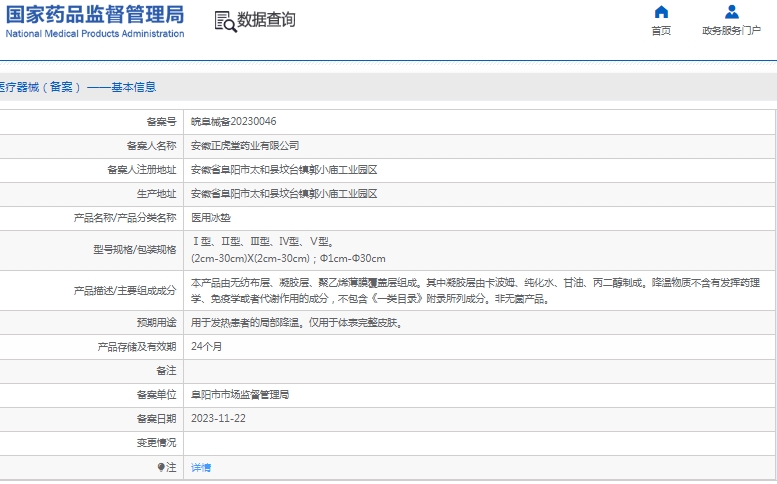
Task: Click the 备案日期 row label
Action: 156,419
